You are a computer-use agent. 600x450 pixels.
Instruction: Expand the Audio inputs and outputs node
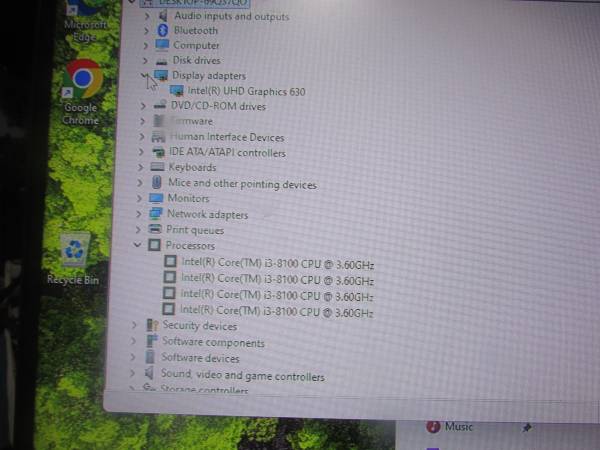point(147,16)
